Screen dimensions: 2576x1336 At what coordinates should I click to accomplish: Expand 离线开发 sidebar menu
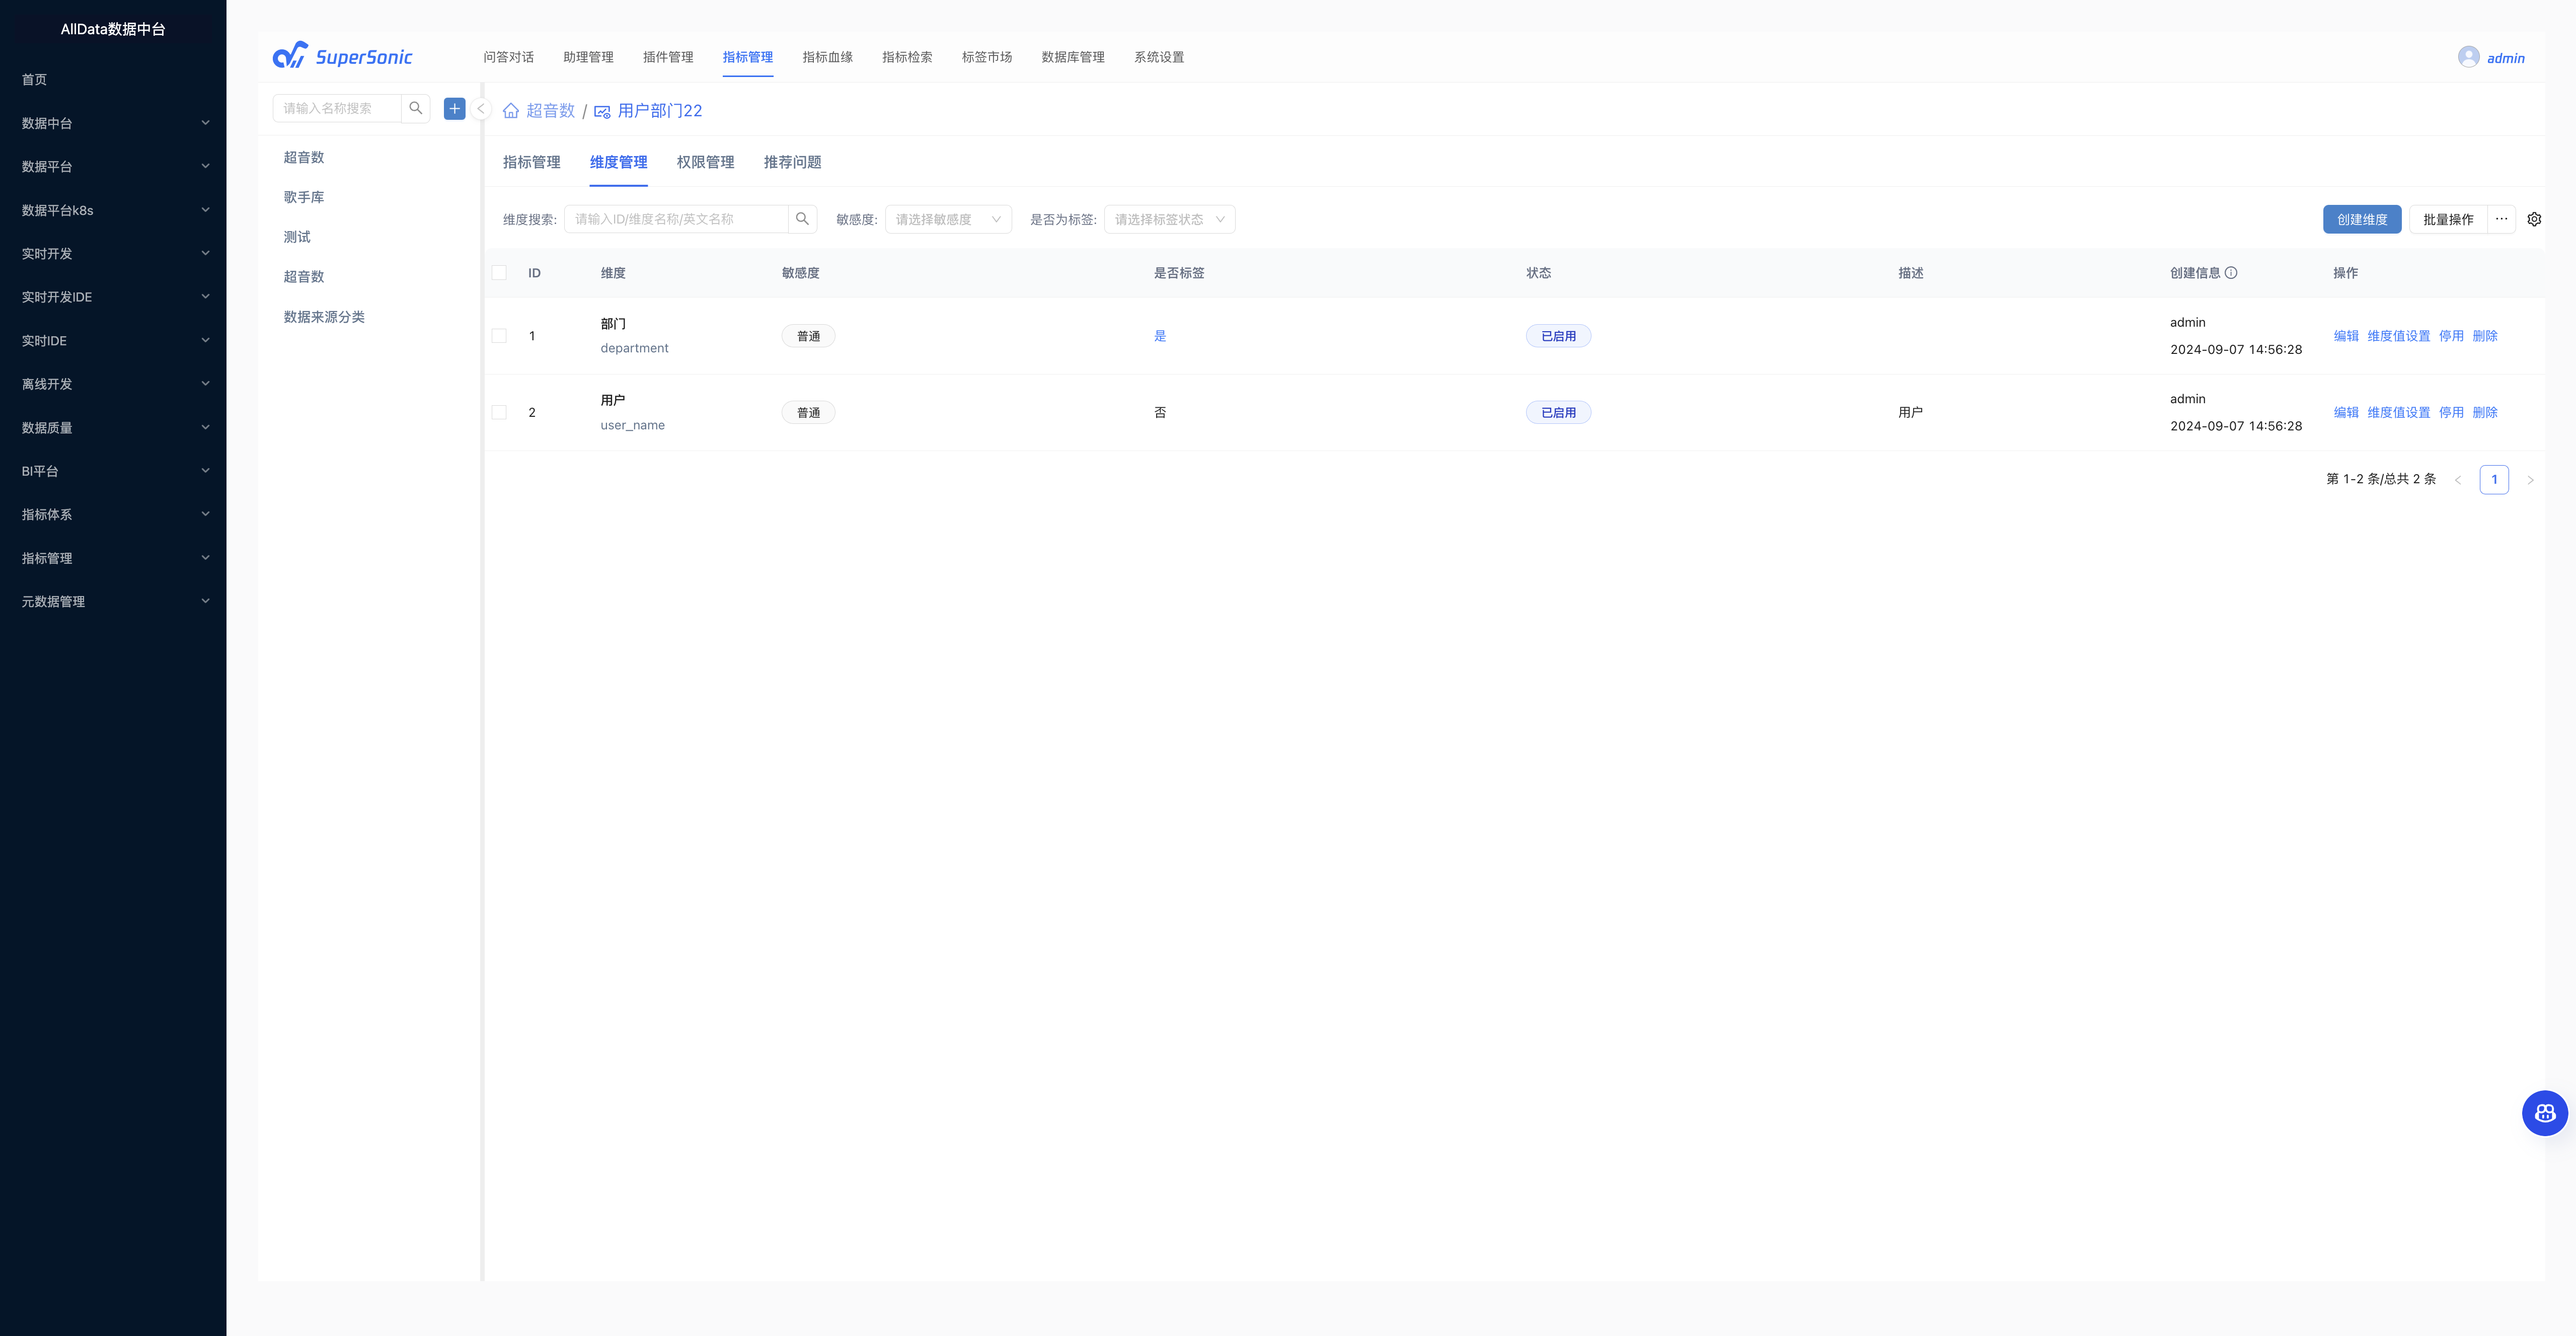click(x=113, y=384)
